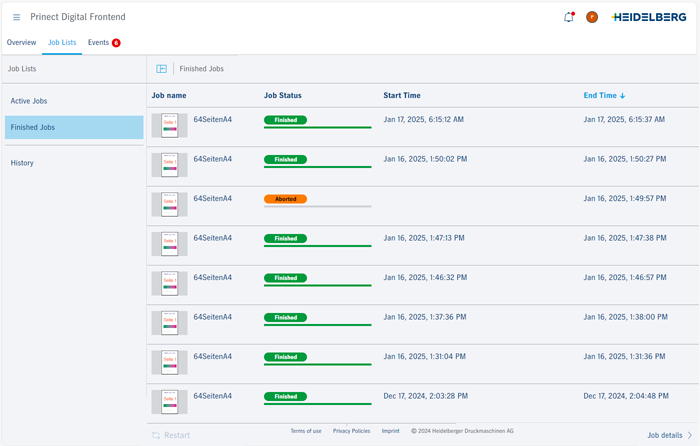Open the Terms of use link
This screenshot has width=700, height=446.
(306, 431)
